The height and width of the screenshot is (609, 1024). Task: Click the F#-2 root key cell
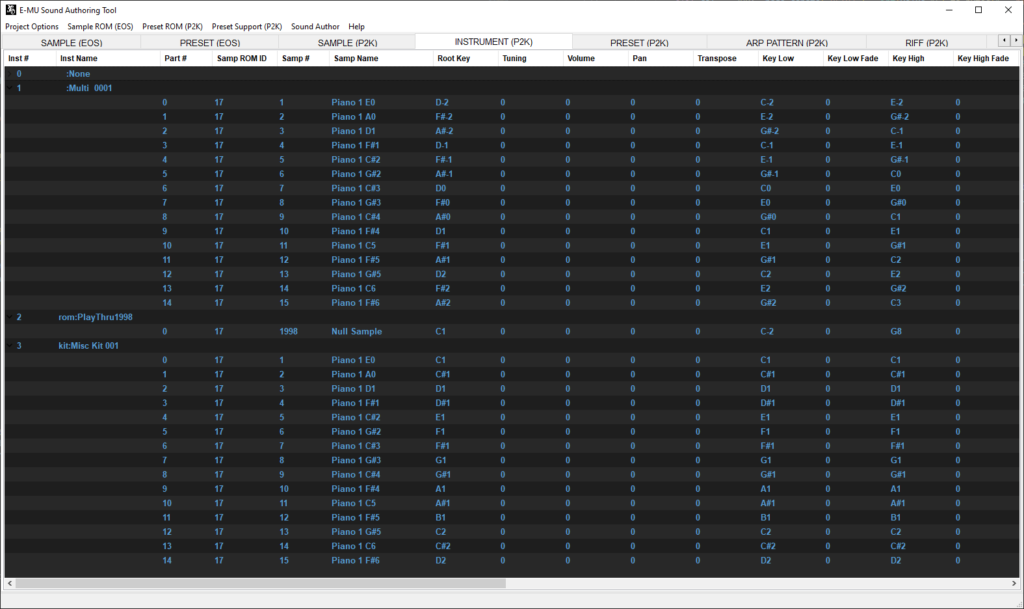click(x=444, y=117)
